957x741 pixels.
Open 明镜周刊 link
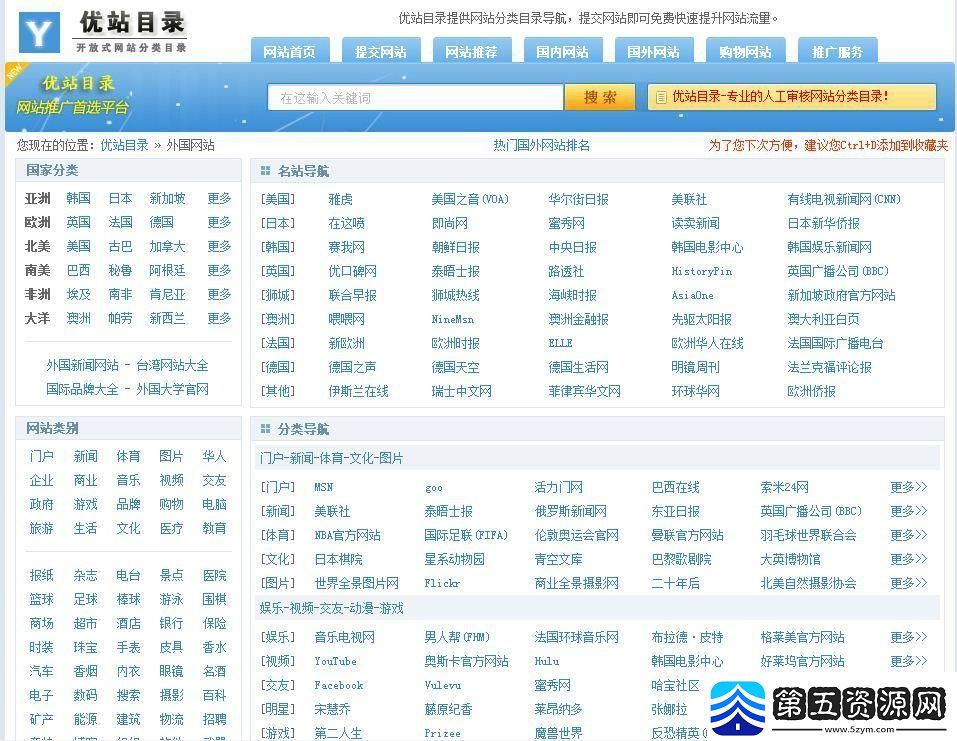(x=696, y=367)
